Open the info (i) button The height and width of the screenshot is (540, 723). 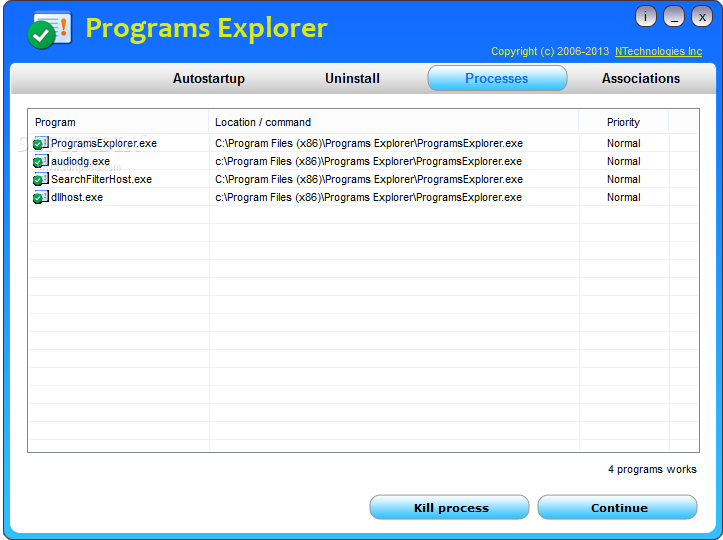(646, 17)
